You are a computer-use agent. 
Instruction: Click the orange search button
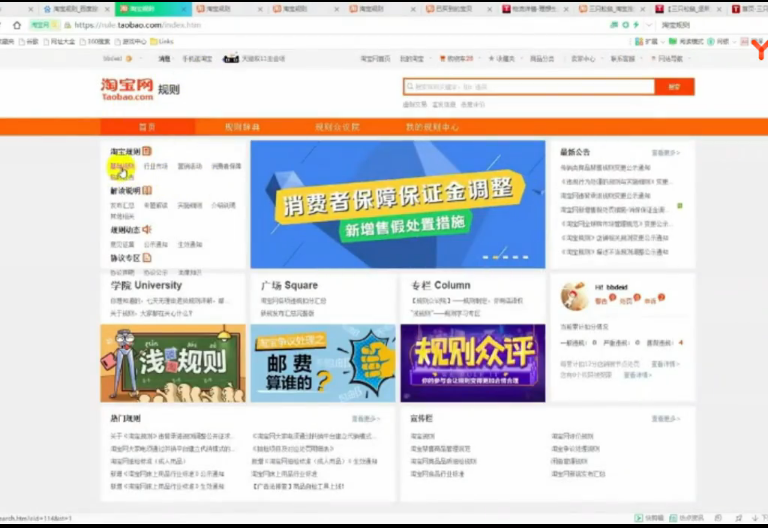(x=674, y=87)
